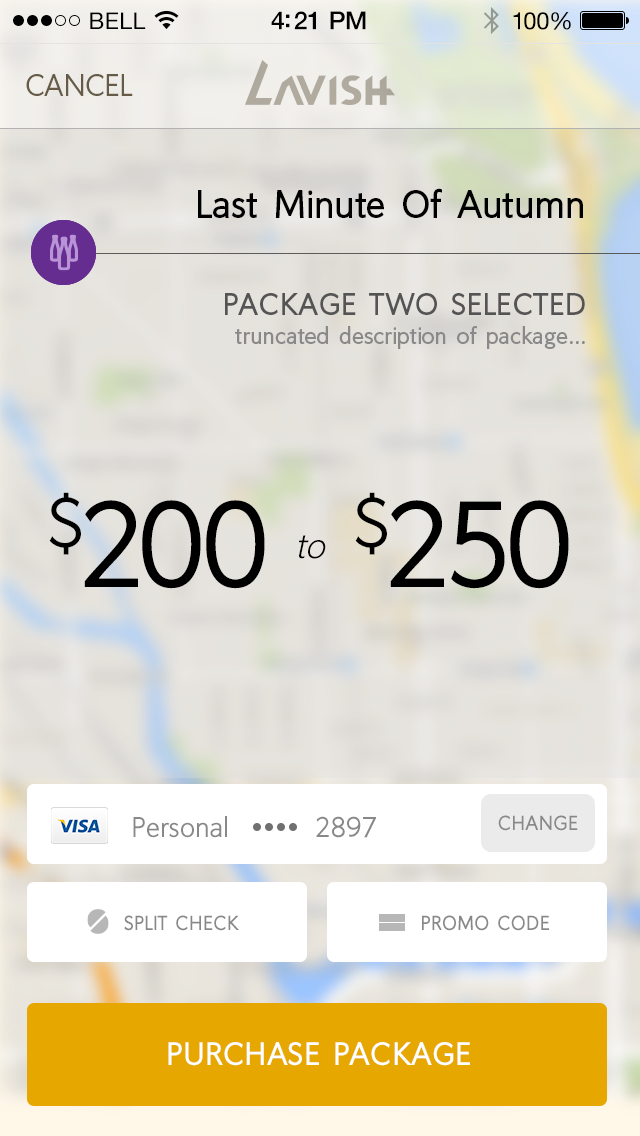Image resolution: width=640 pixels, height=1136 pixels.
Task: Tap the purple bottles package icon
Action: pyautogui.click(x=64, y=252)
